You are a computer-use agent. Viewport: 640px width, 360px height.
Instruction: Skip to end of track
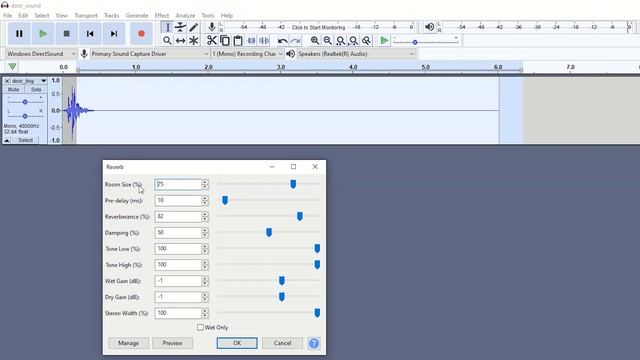(x=114, y=33)
